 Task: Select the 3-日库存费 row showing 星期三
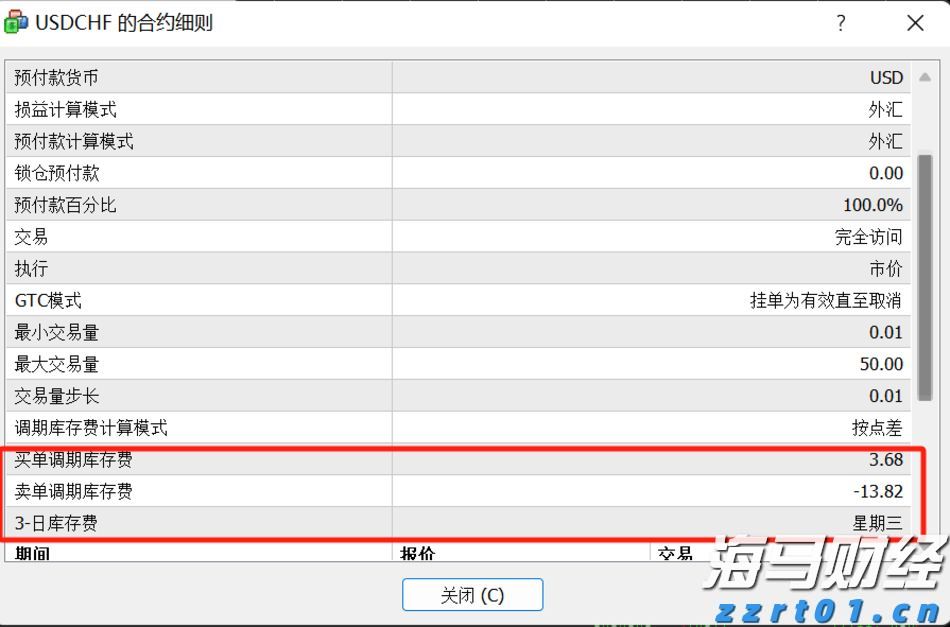pos(470,523)
